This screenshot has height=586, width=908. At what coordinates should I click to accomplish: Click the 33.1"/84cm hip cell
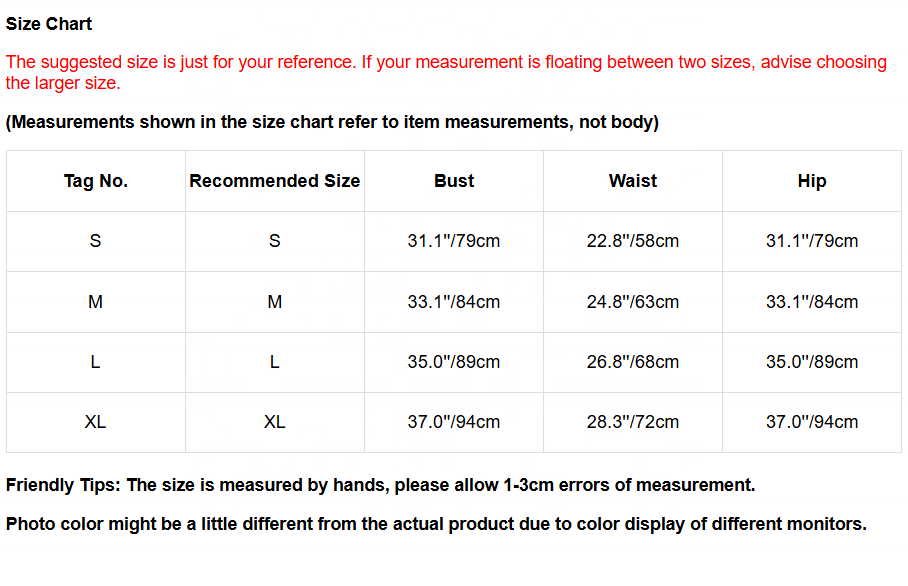click(812, 302)
